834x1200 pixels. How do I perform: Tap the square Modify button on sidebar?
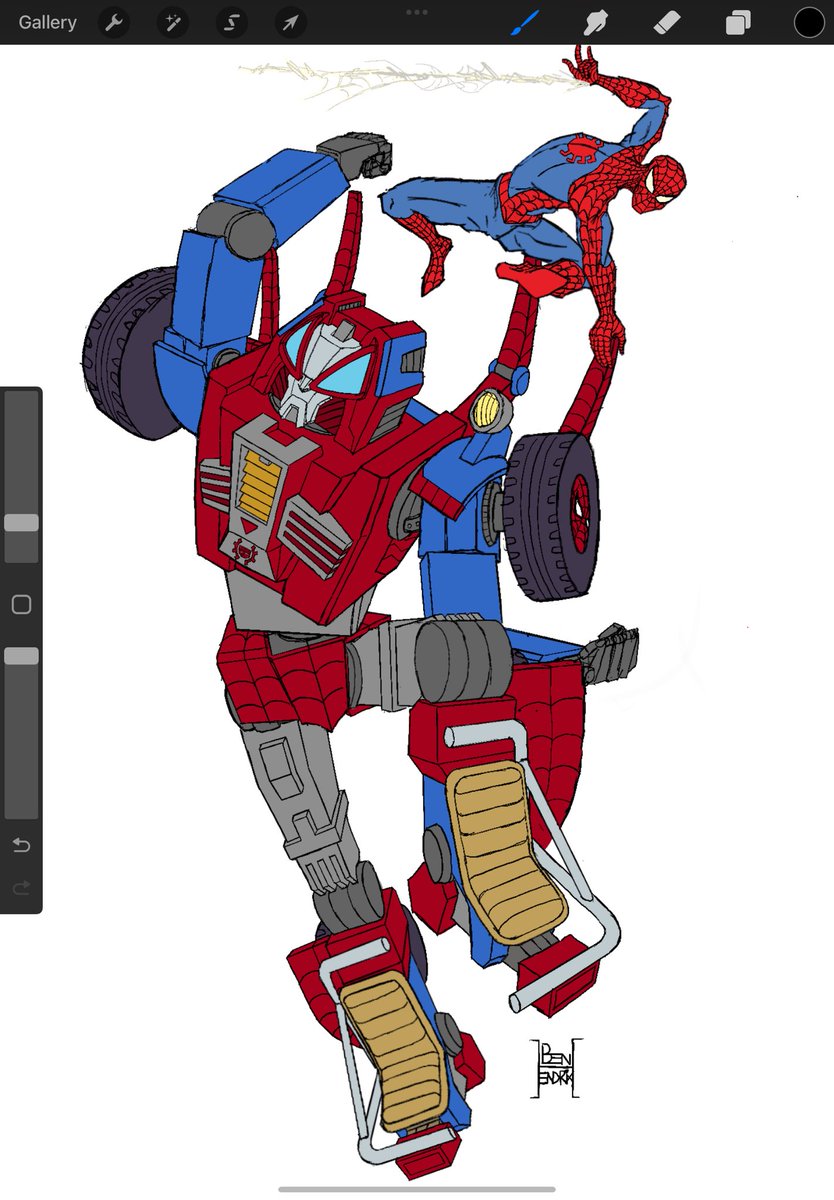tap(21, 604)
